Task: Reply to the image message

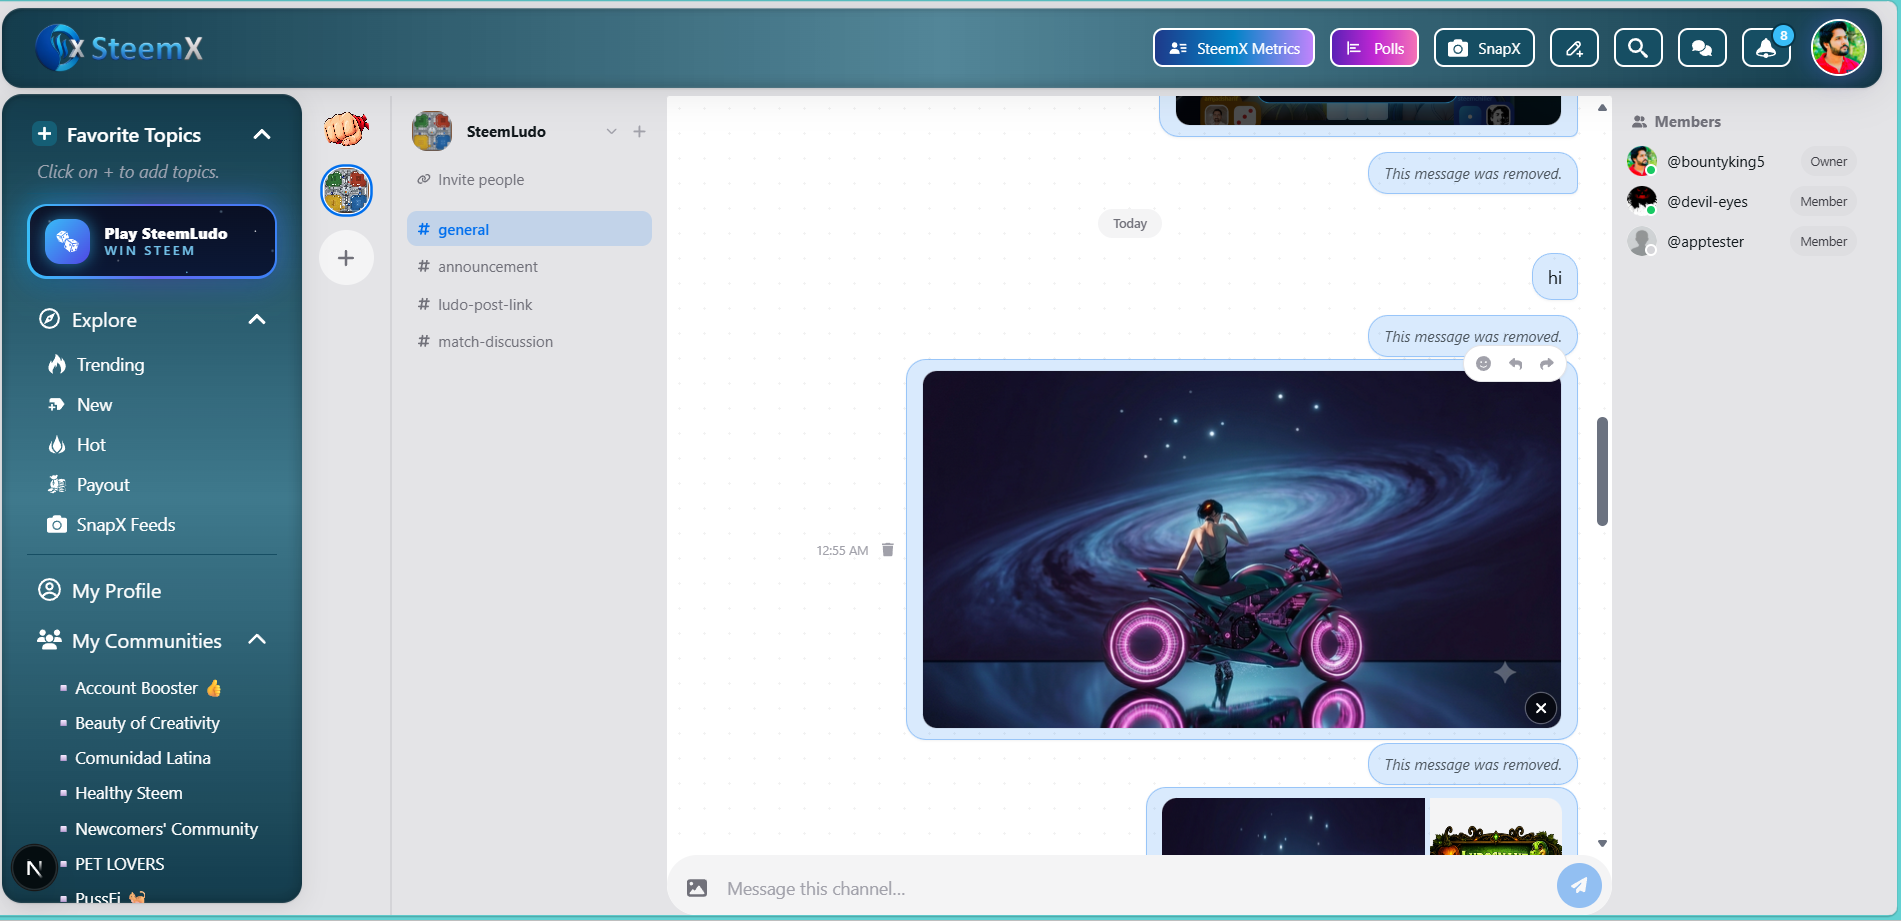Action: pyautogui.click(x=1515, y=364)
